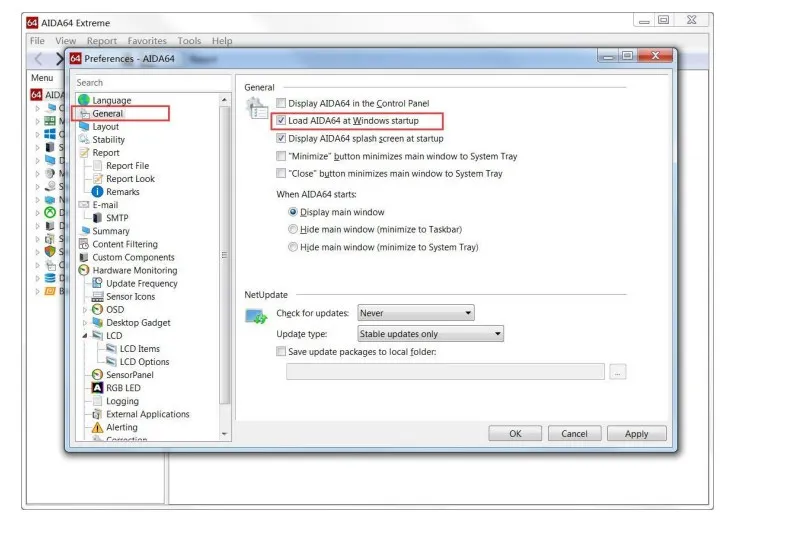This screenshot has height=552, width=811.
Task: Click the SMTP server icon
Action: pos(97,218)
